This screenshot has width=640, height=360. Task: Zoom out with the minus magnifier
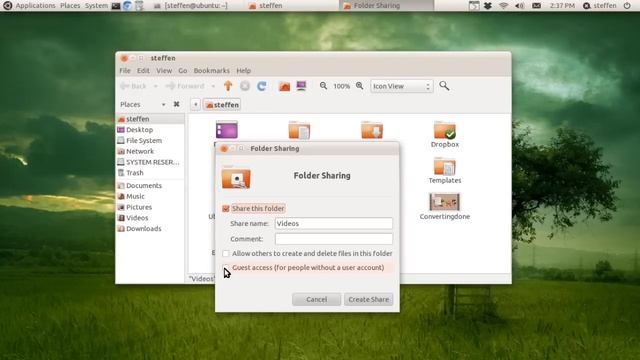click(x=323, y=86)
